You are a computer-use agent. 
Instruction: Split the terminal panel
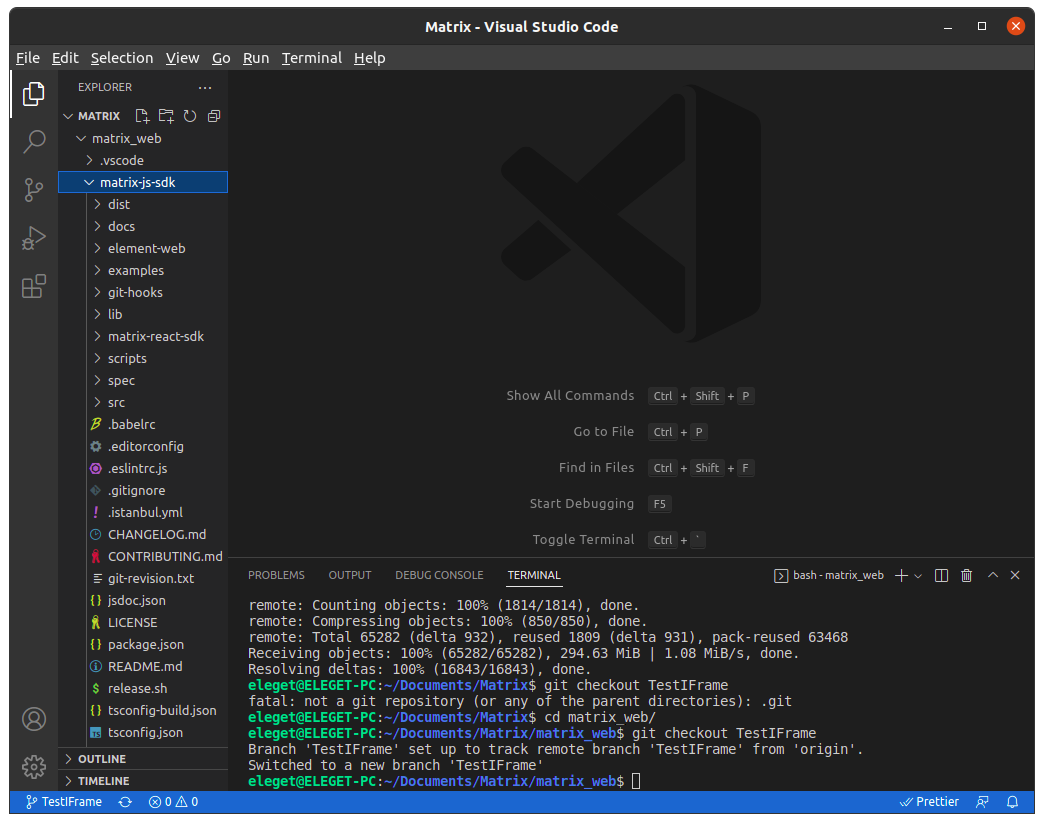[x=941, y=575]
